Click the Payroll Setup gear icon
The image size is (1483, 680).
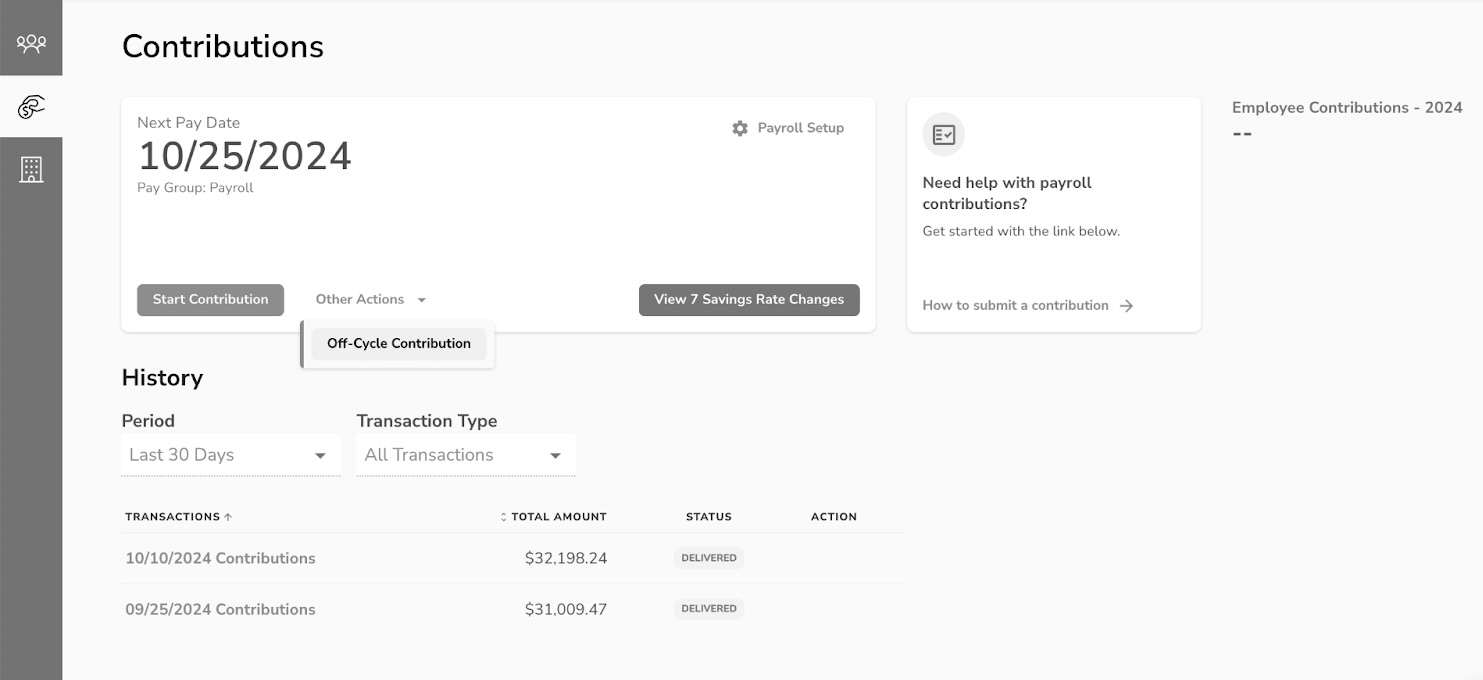coord(740,128)
